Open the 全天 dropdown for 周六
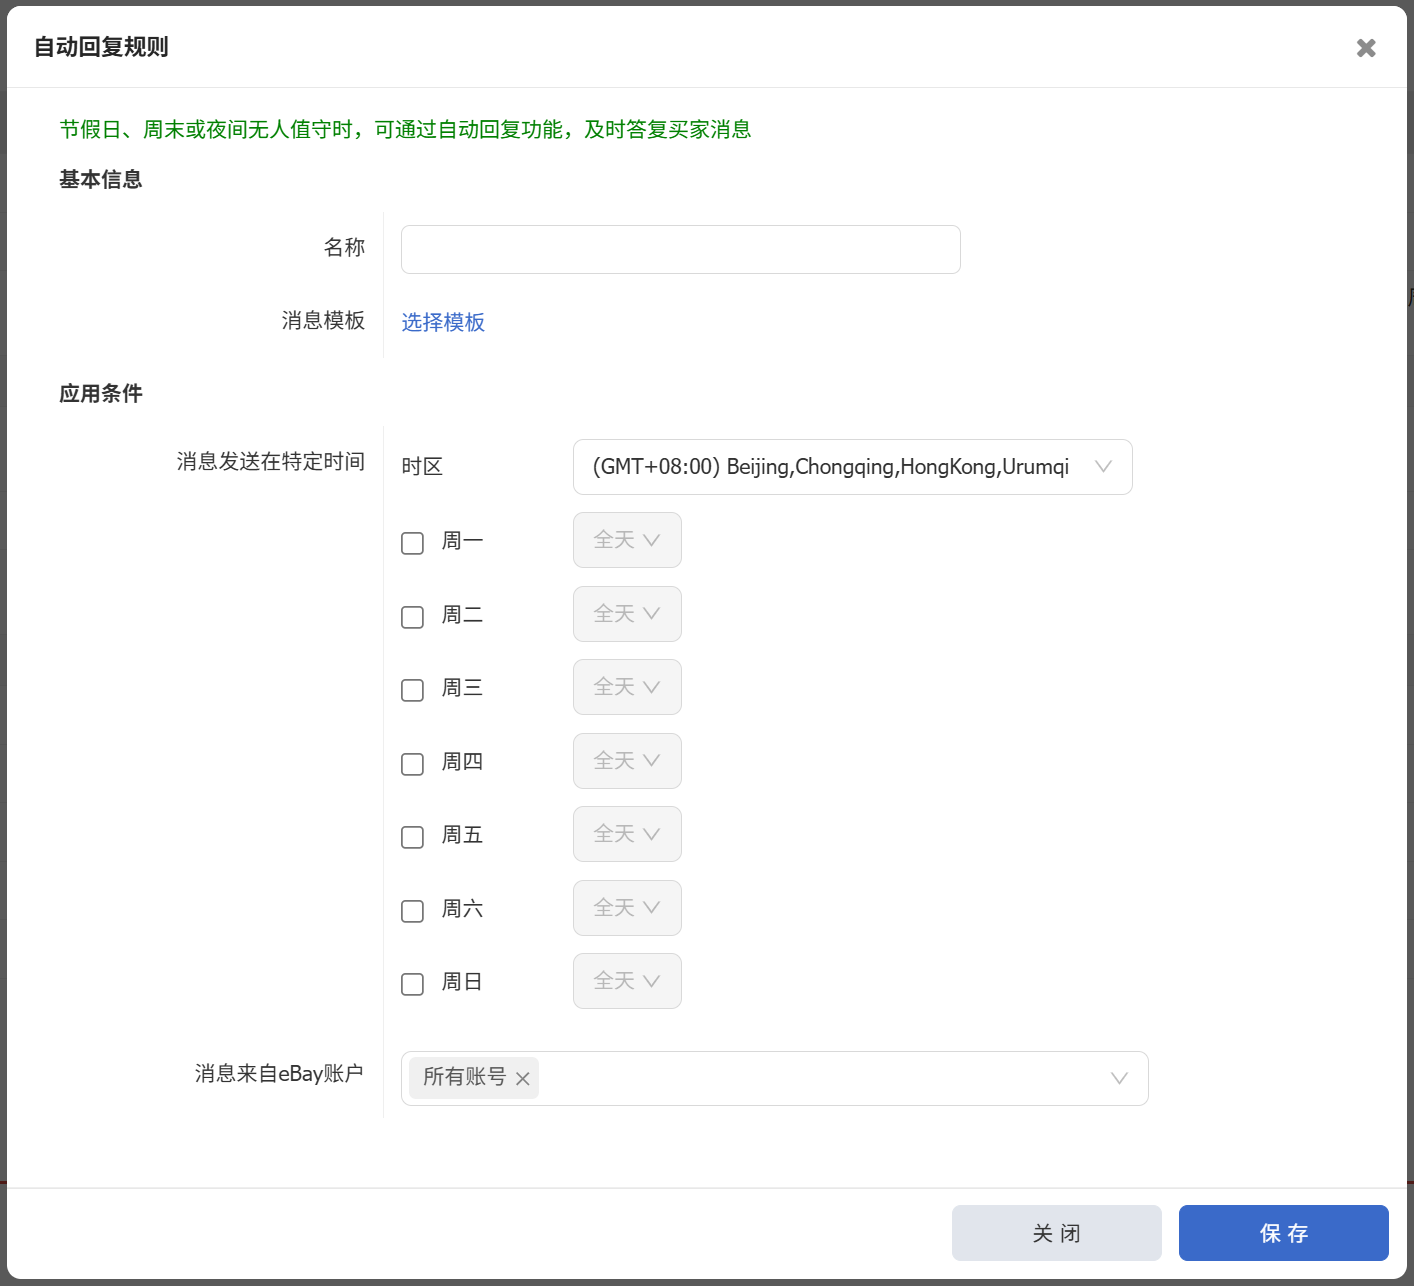 pos(627,908)
